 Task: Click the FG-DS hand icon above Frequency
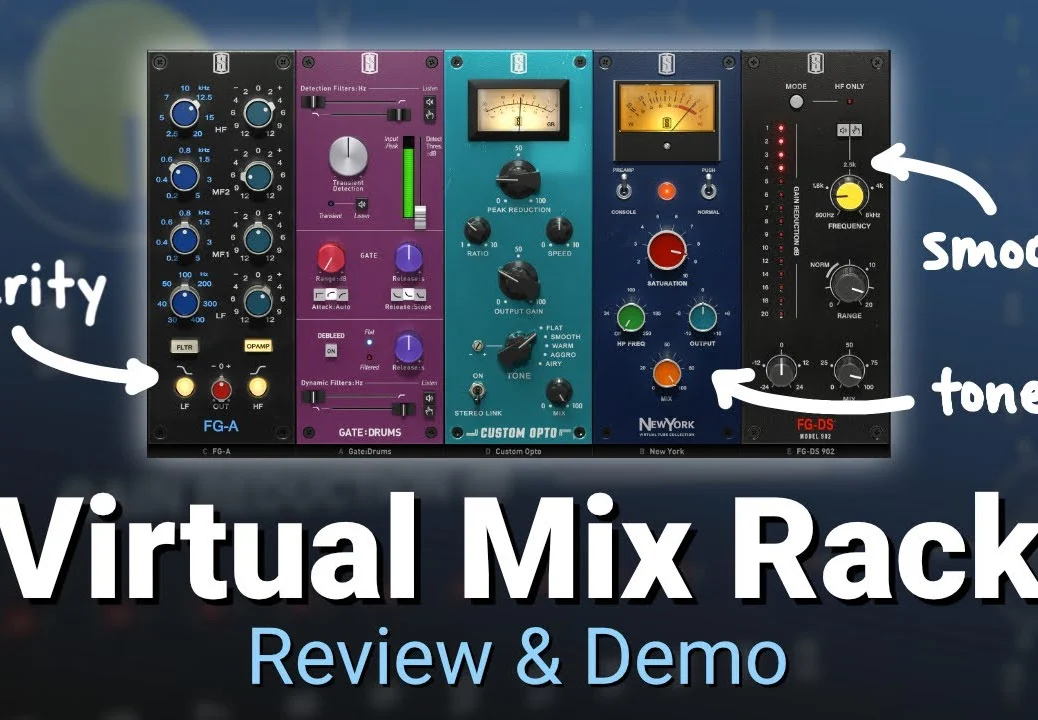(x=856, y=130)
